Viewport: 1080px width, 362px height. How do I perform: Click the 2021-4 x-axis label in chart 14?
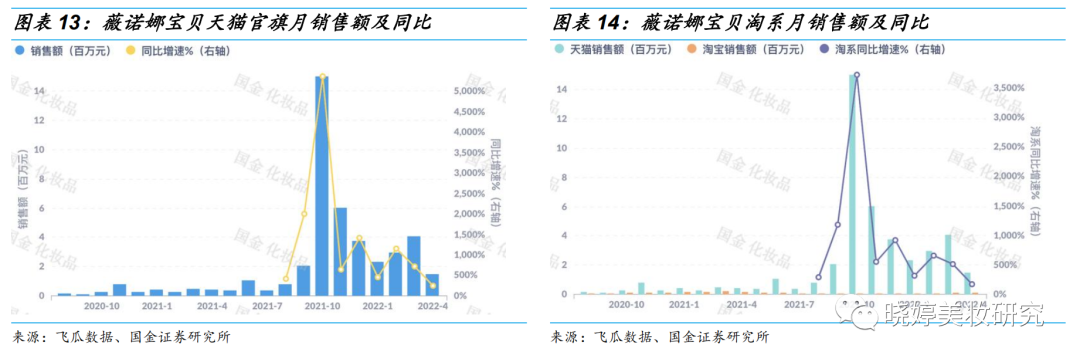[741, 304]
